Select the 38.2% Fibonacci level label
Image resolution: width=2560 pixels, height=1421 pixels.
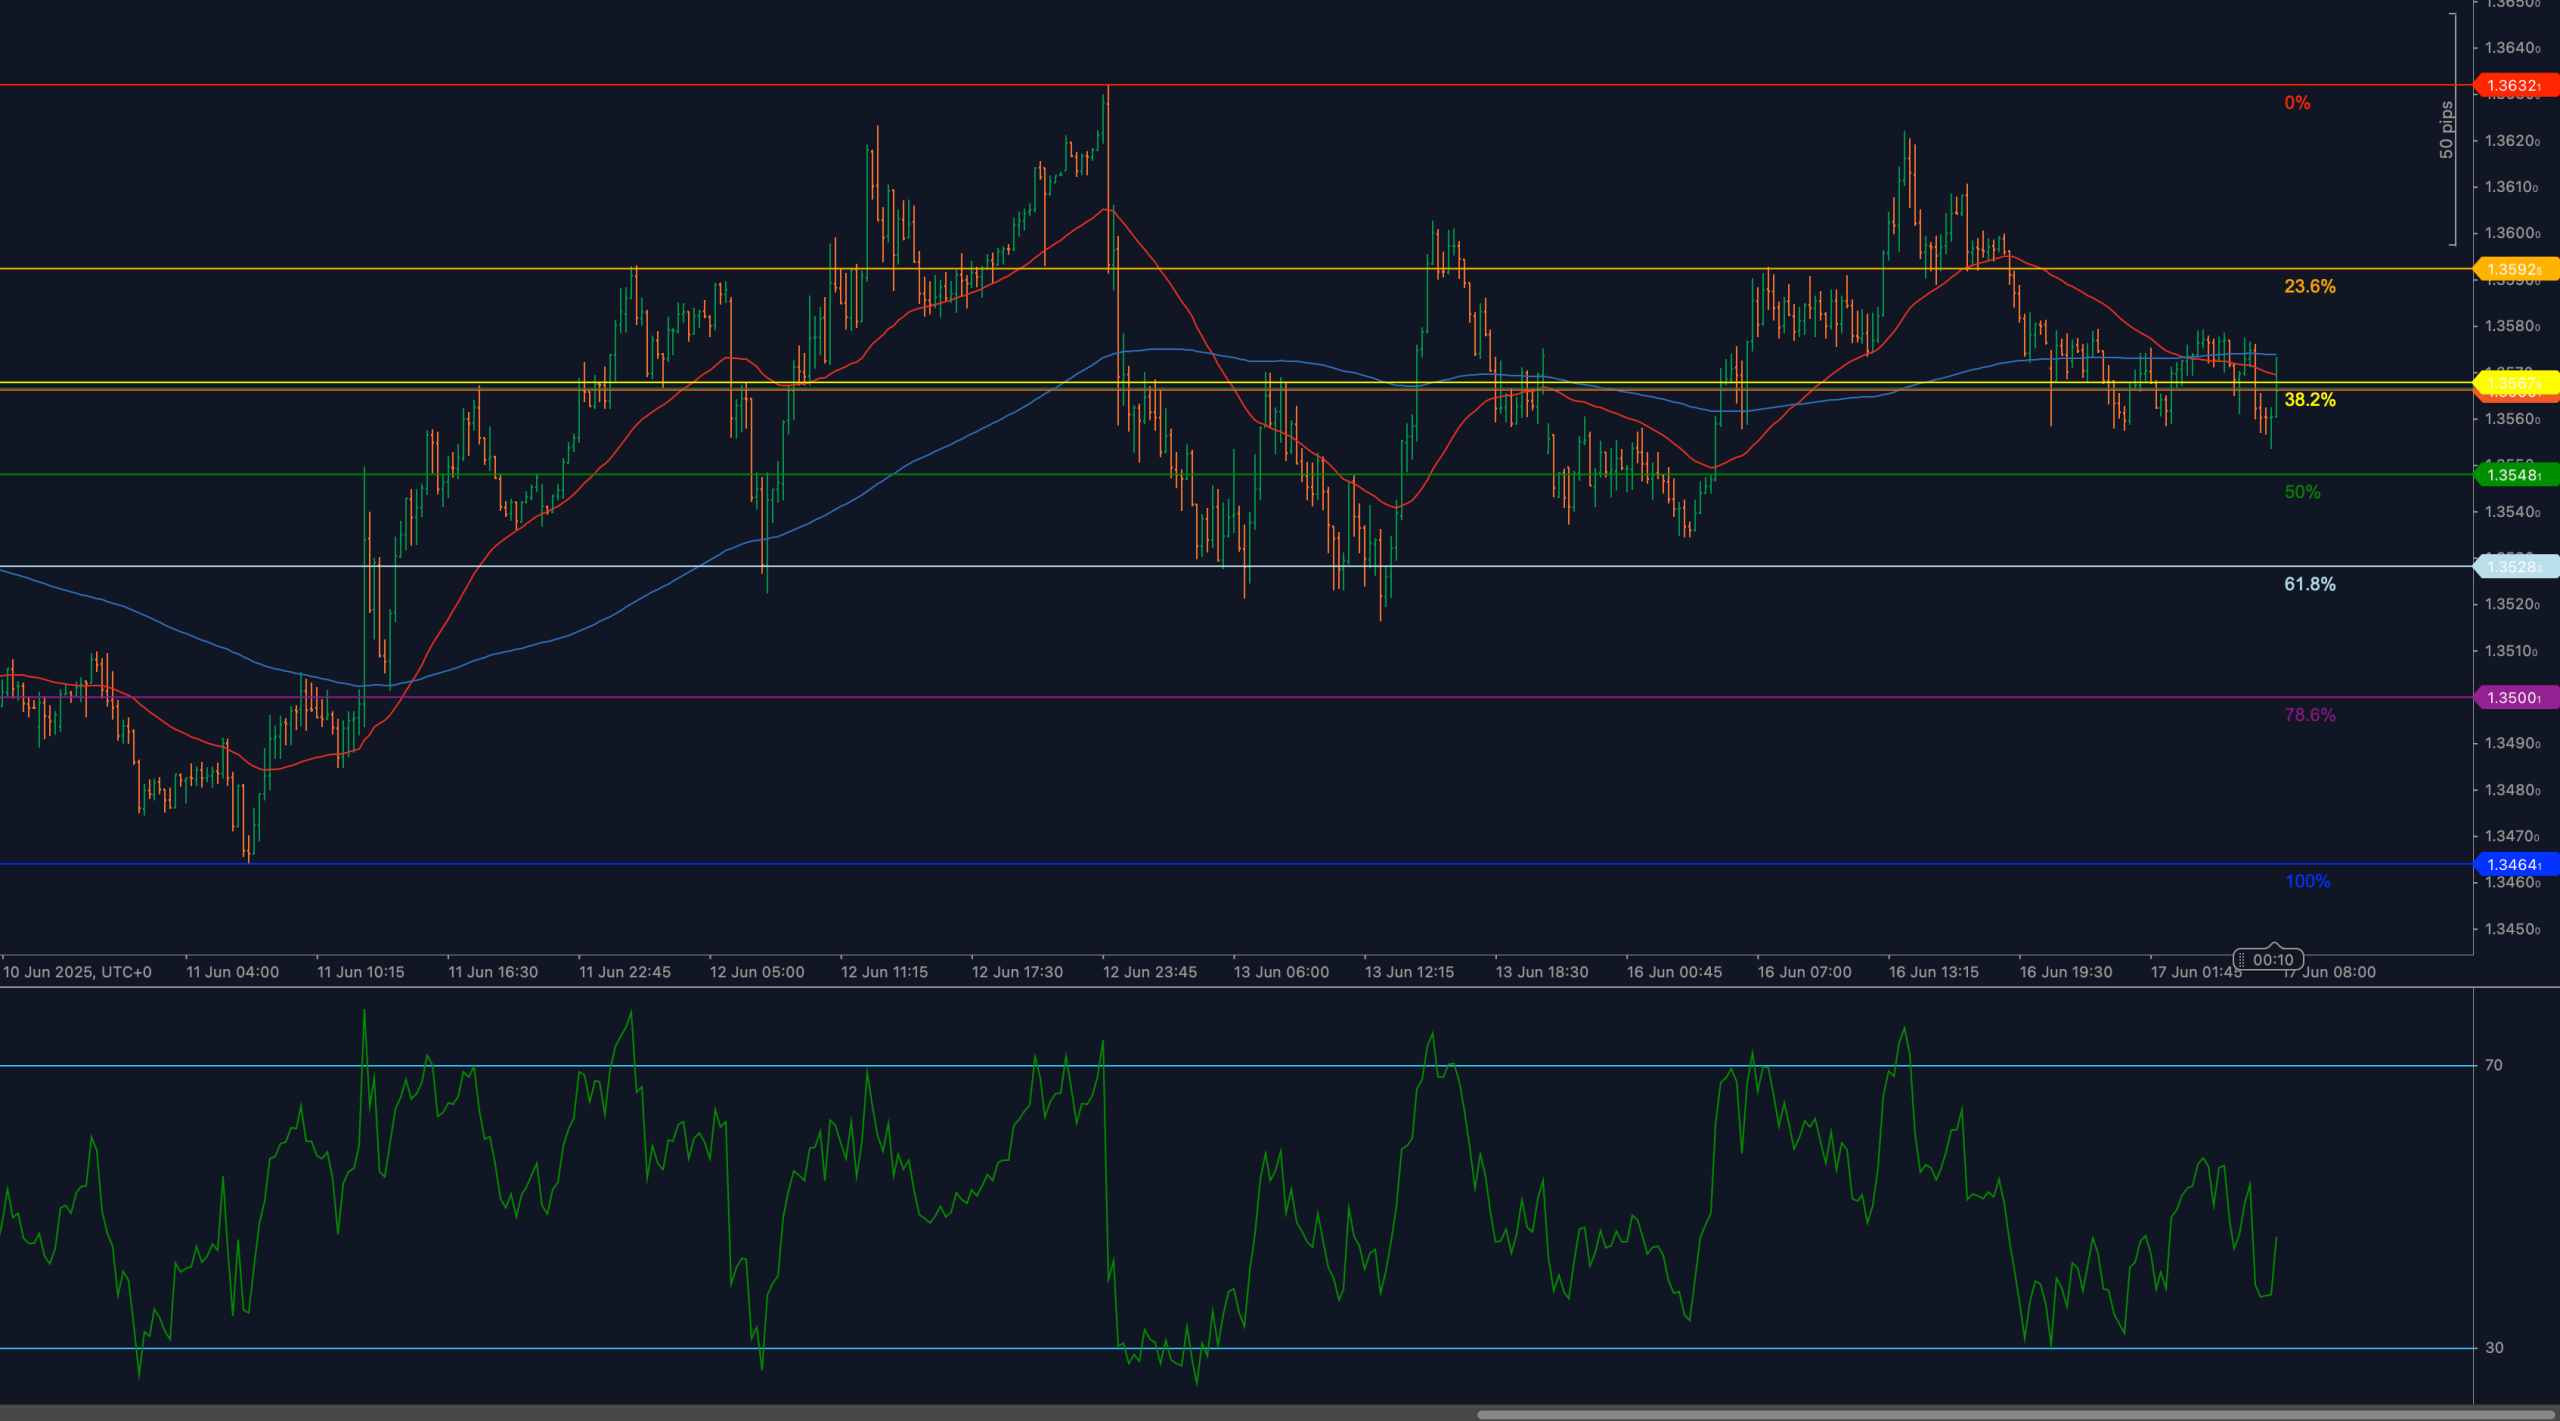2310,400
